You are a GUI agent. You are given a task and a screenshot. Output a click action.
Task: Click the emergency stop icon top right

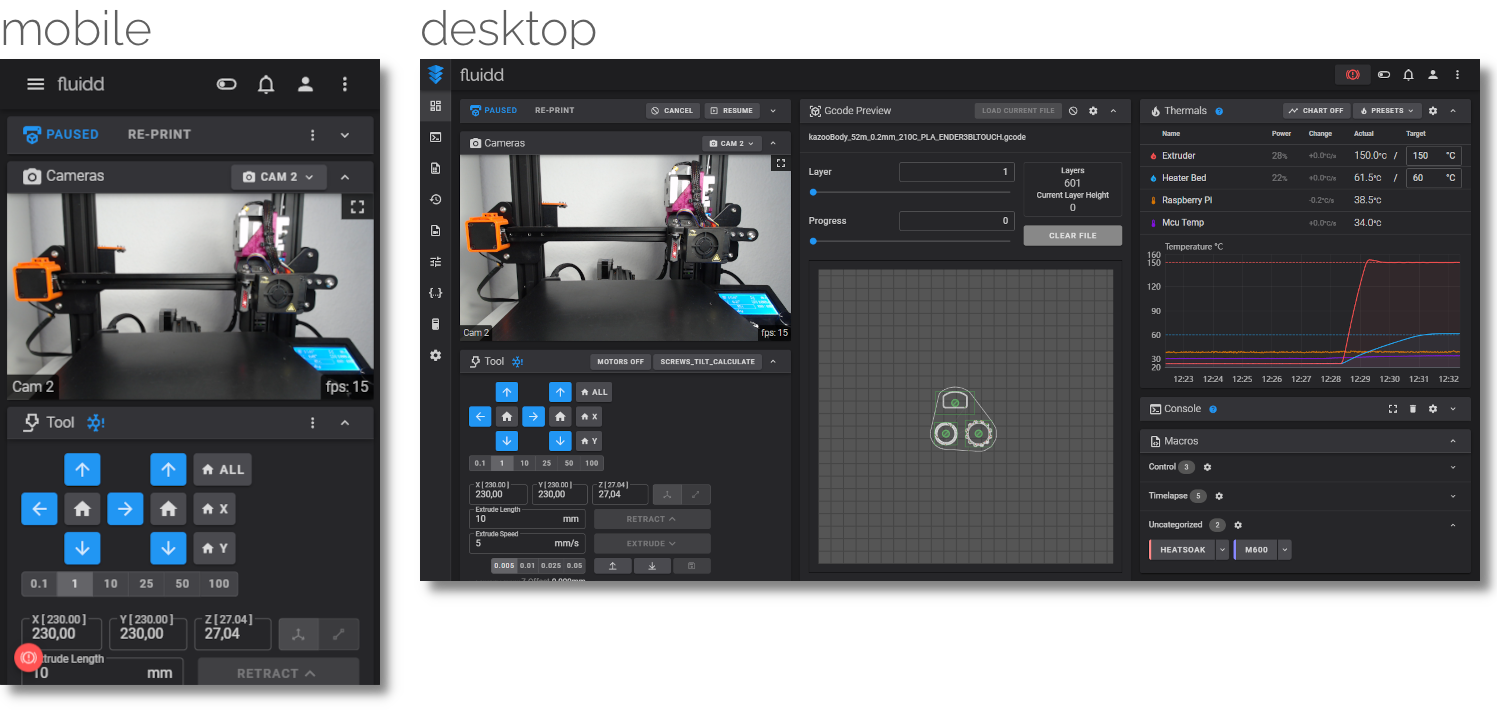point(1352,74)
